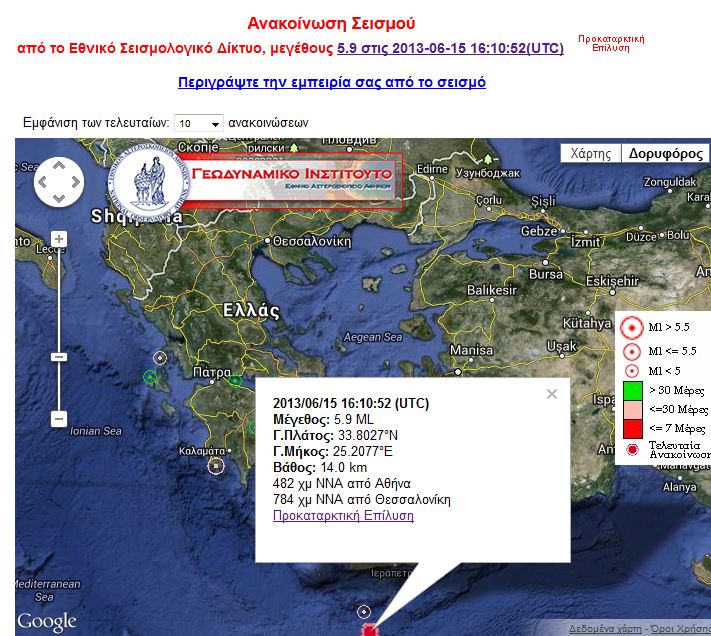
Task: Click the Προκαταρκτική Επίλυση note in header
Action: click(611, 43)
